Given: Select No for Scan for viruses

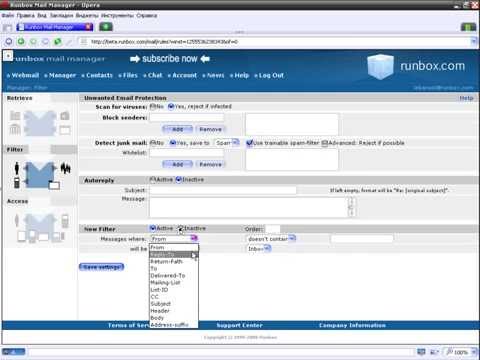Looking at the screenshot, I should (x=153, y=106).
